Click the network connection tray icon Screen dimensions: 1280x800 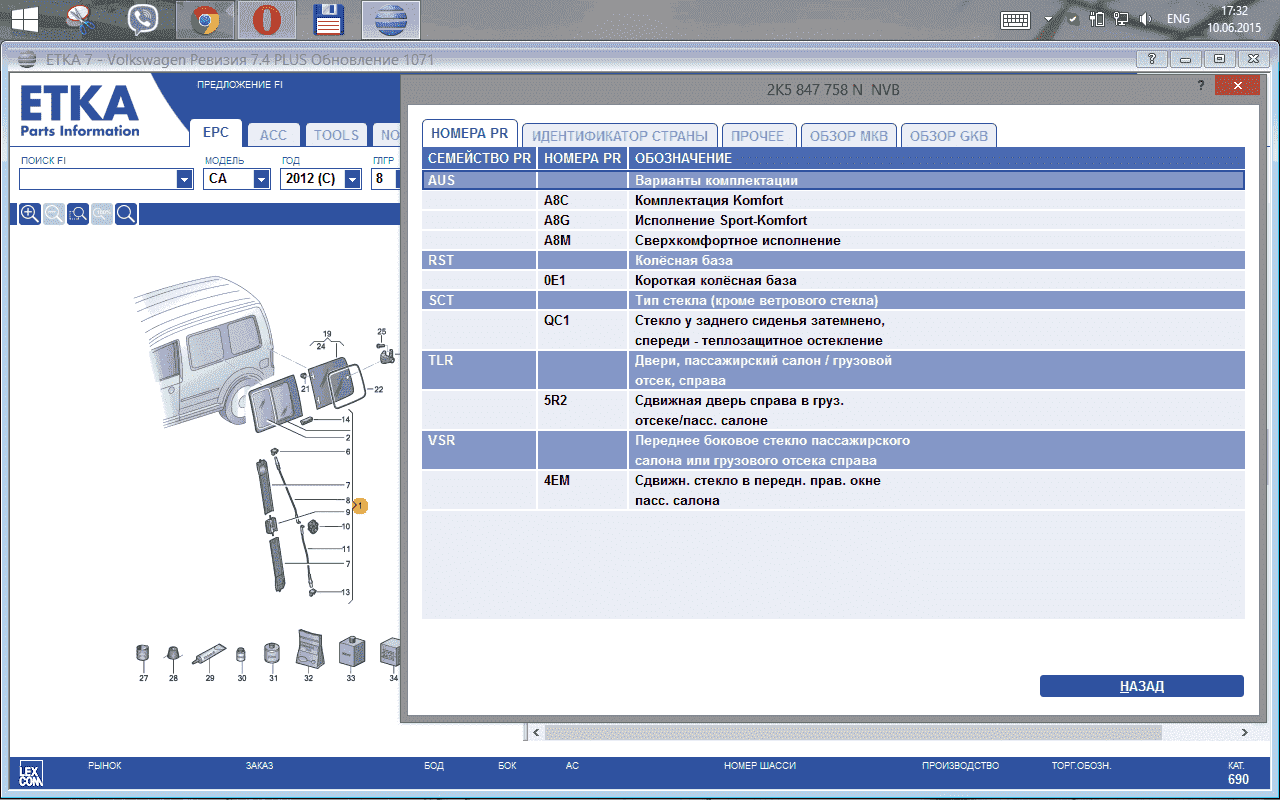point(1121,19)
